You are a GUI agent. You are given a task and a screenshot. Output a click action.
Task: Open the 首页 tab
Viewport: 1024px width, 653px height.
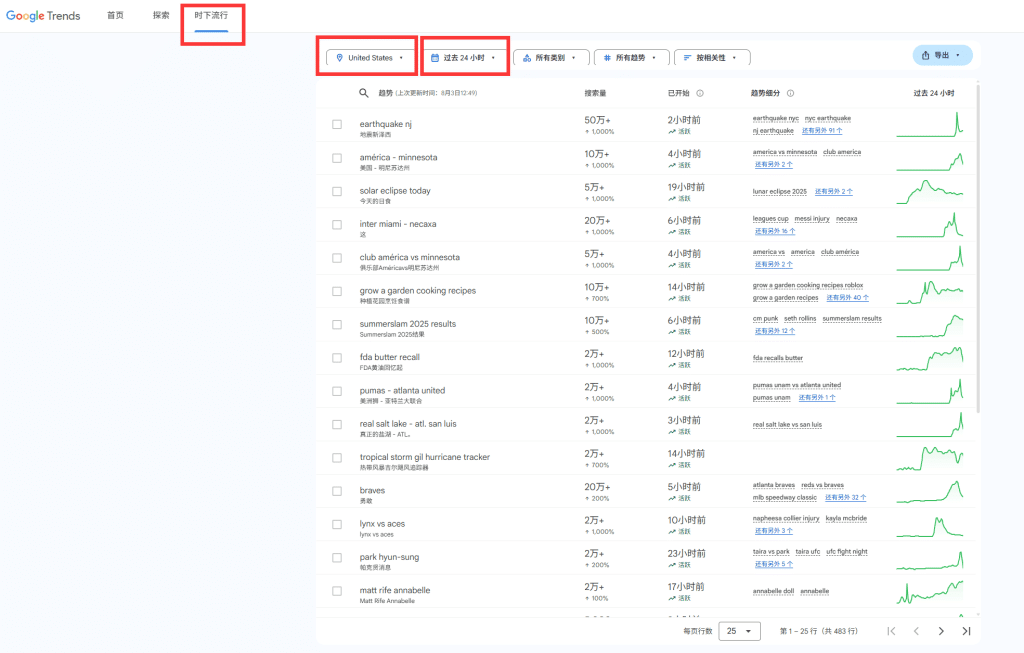pyautogui.click(x=116, y=16)
